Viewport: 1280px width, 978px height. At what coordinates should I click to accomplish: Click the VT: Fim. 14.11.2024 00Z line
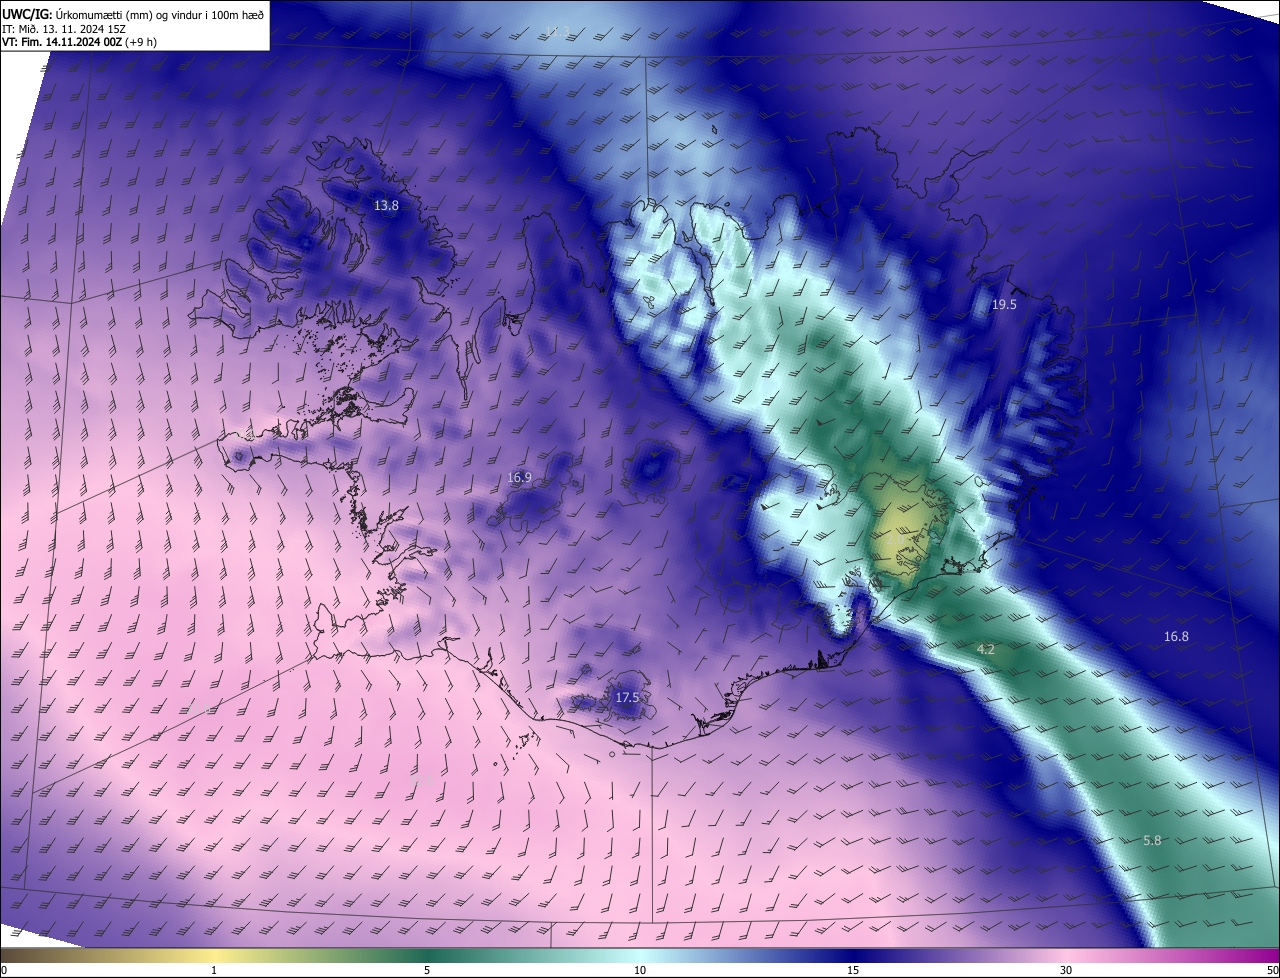79,42
